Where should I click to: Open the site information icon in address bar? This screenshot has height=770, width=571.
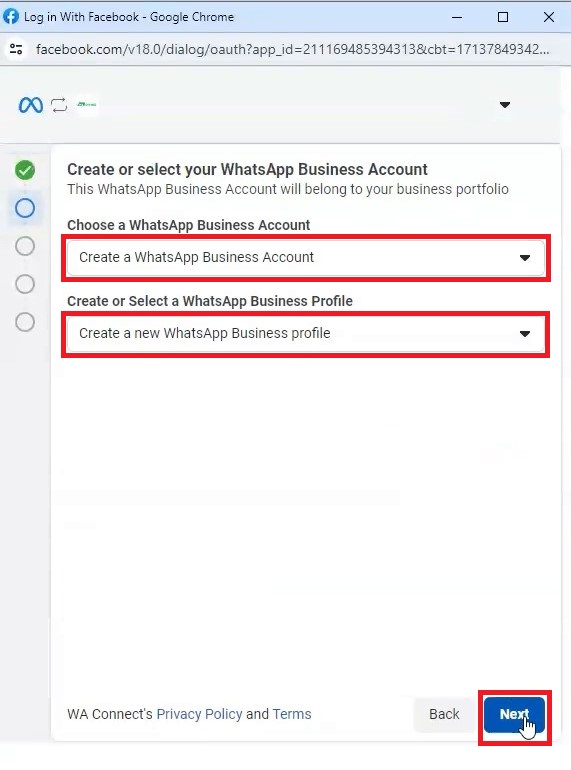click(16, 49)
